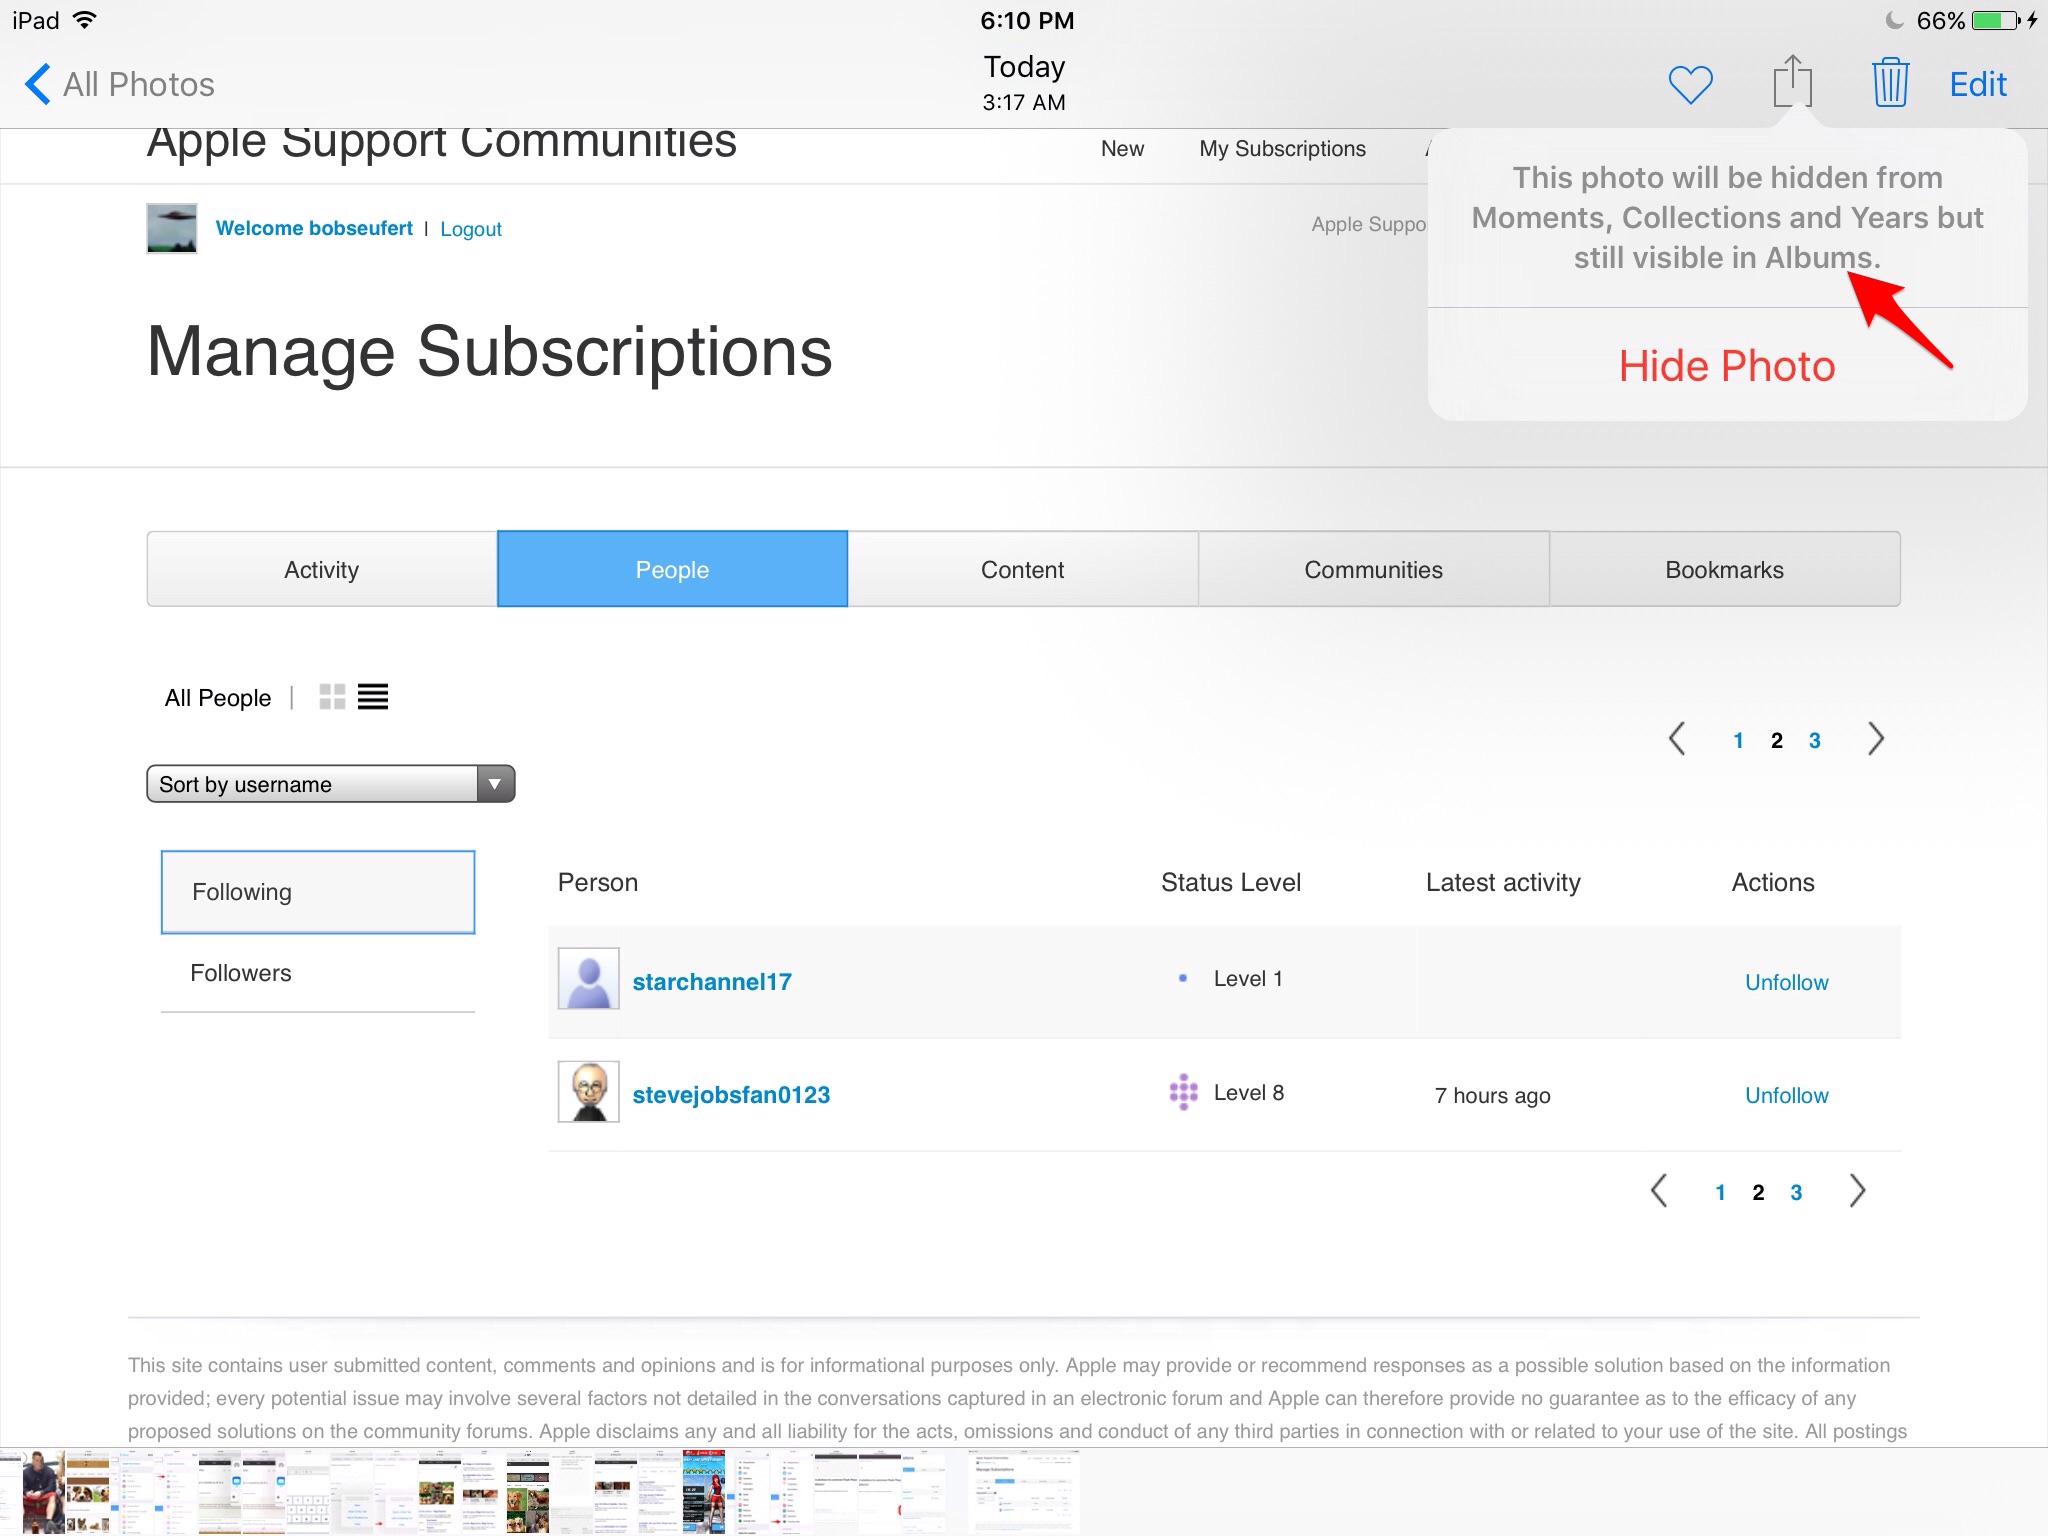The height and width of the screenshot is (1536, 2048).
Task: Mark photo as favorite with heart icon
Action: point(1692,83)
